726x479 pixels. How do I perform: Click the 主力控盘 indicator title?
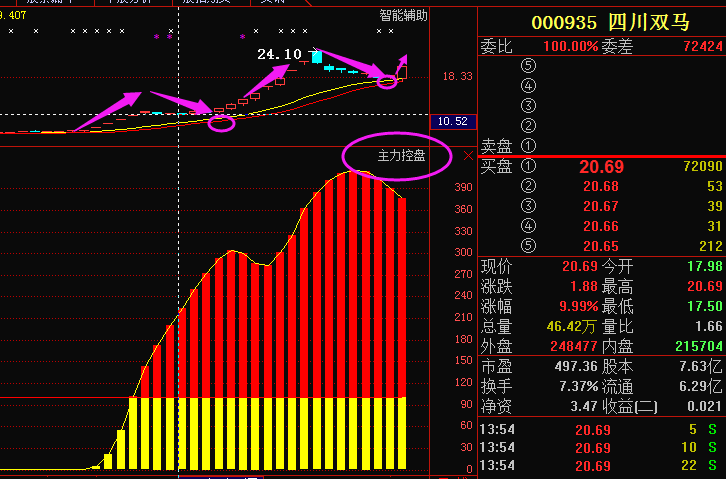point(401,156)
